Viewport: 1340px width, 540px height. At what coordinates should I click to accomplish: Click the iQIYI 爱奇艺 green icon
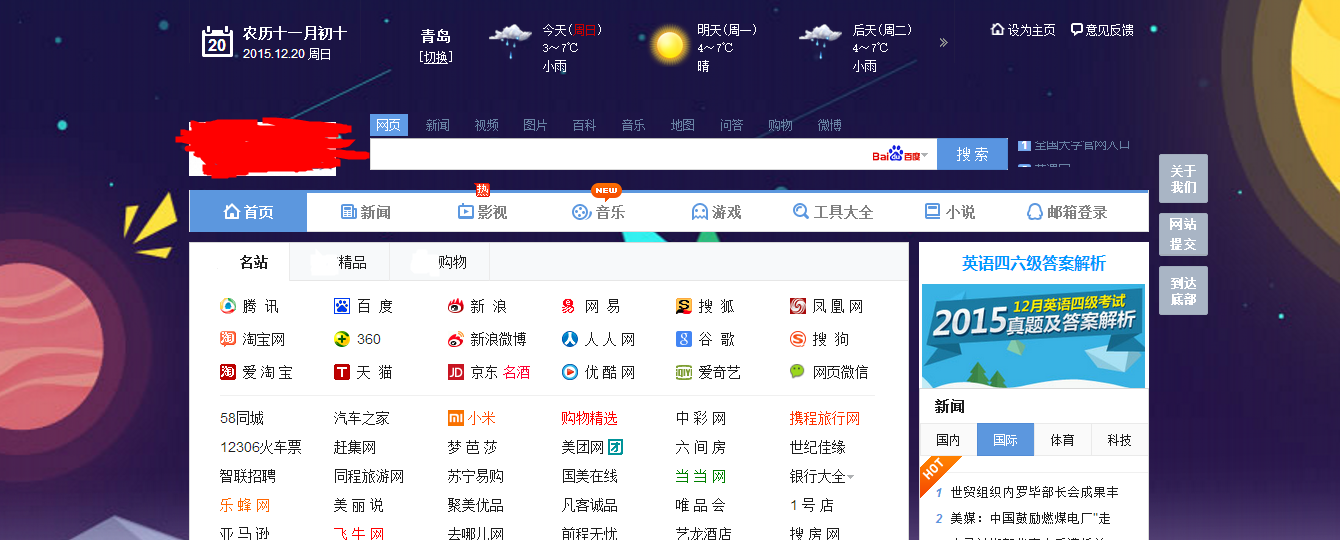click(684, 372)
